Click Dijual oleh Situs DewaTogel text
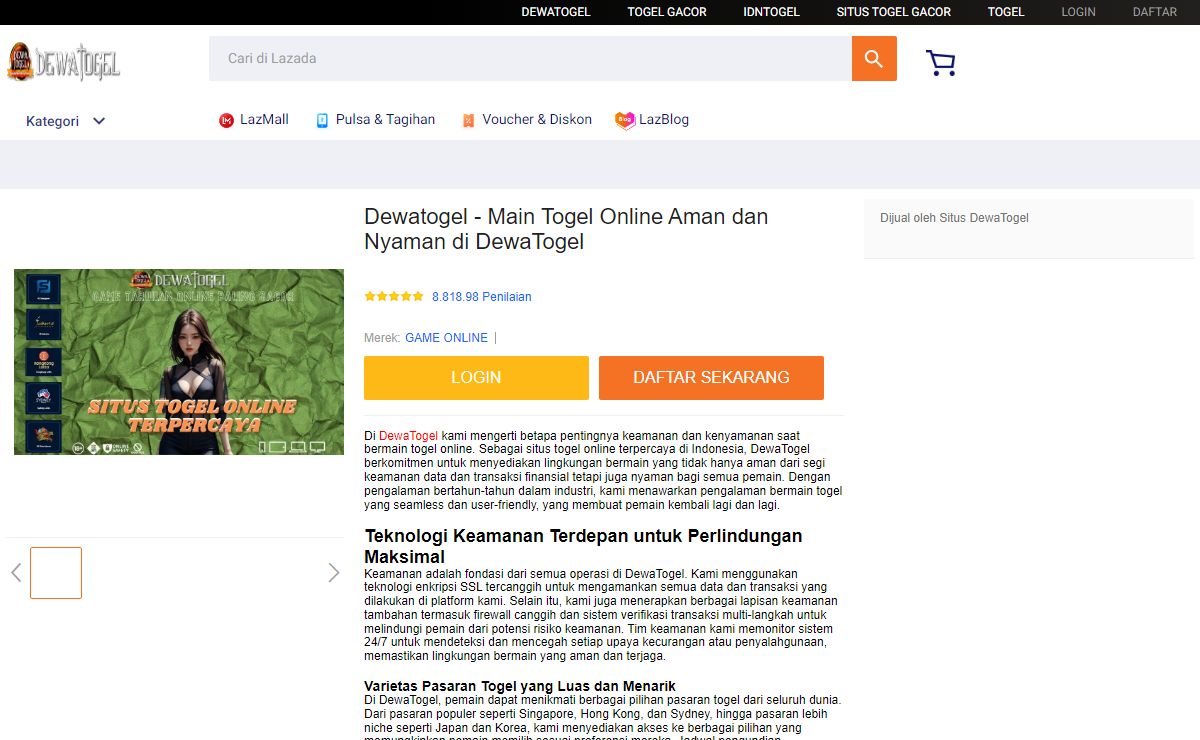Image resolution: width=1200 pixels, height=740 pixels. (954, 218)
